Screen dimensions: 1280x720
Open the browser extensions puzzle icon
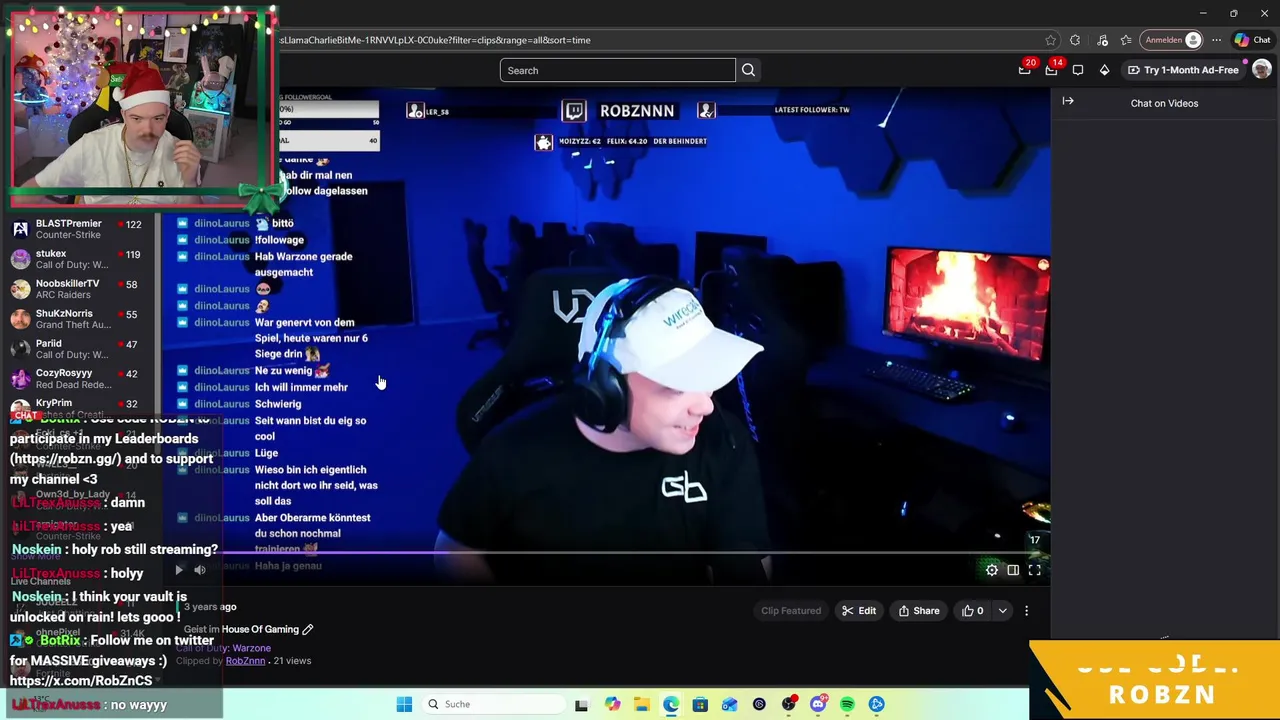click(x=1075, y=40)
